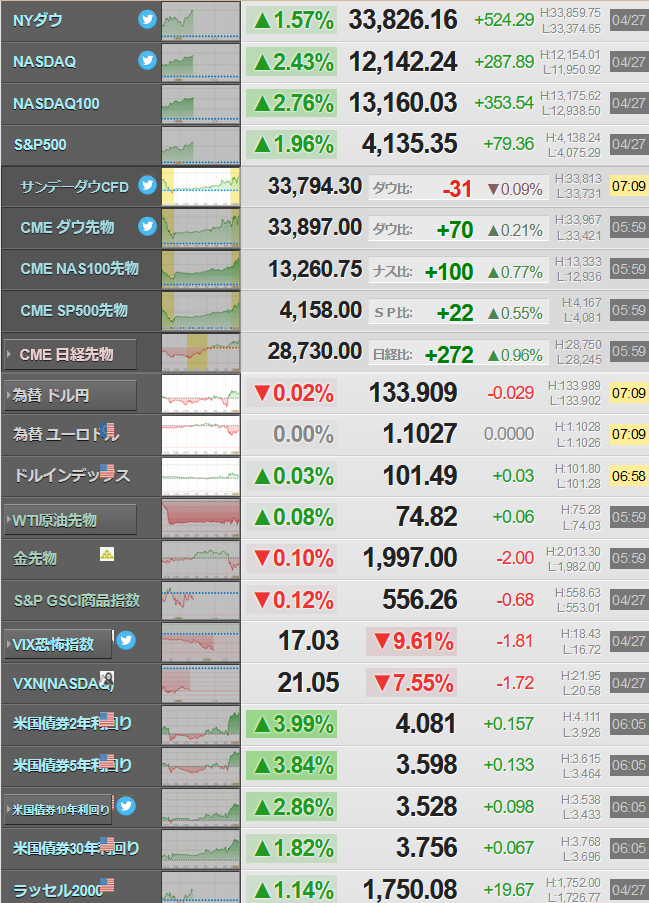View the NASDAQ mini chart
The image size is (649, 903).
click(x=200, y=62)
